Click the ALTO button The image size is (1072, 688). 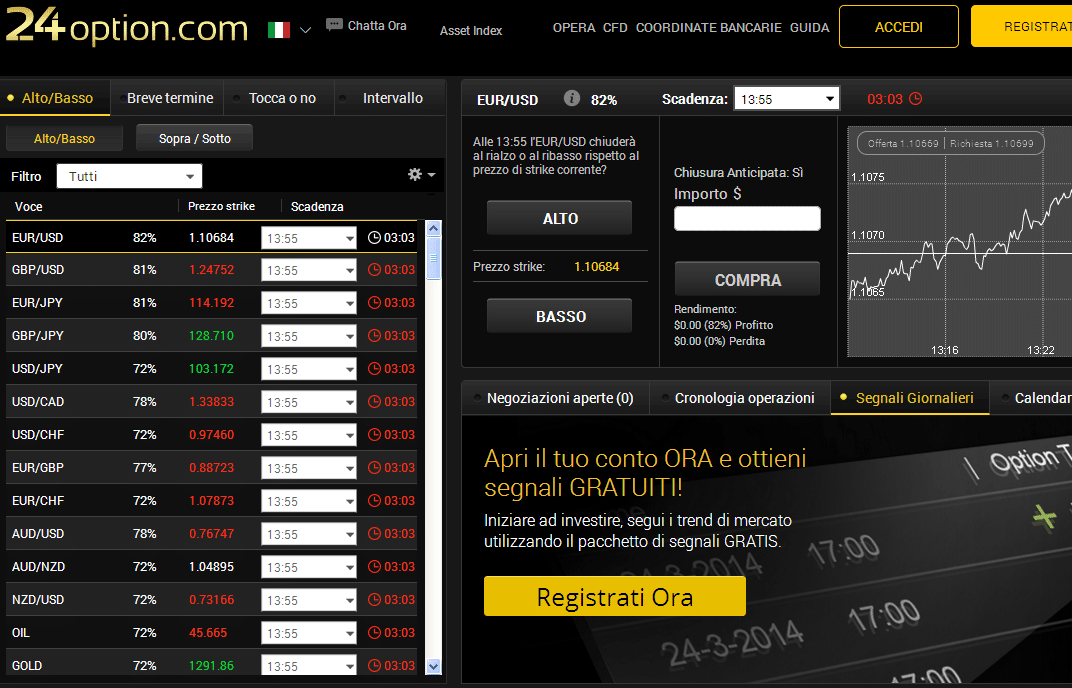559,218
